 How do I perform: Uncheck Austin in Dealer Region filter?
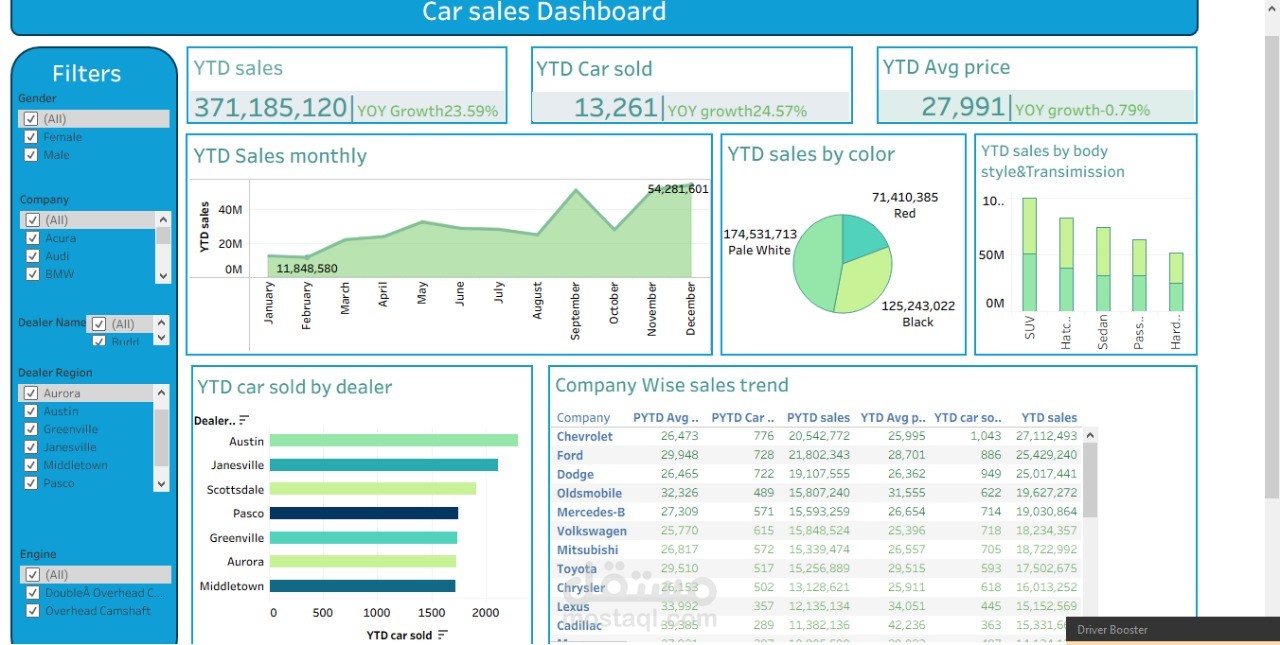pos(32,411)
